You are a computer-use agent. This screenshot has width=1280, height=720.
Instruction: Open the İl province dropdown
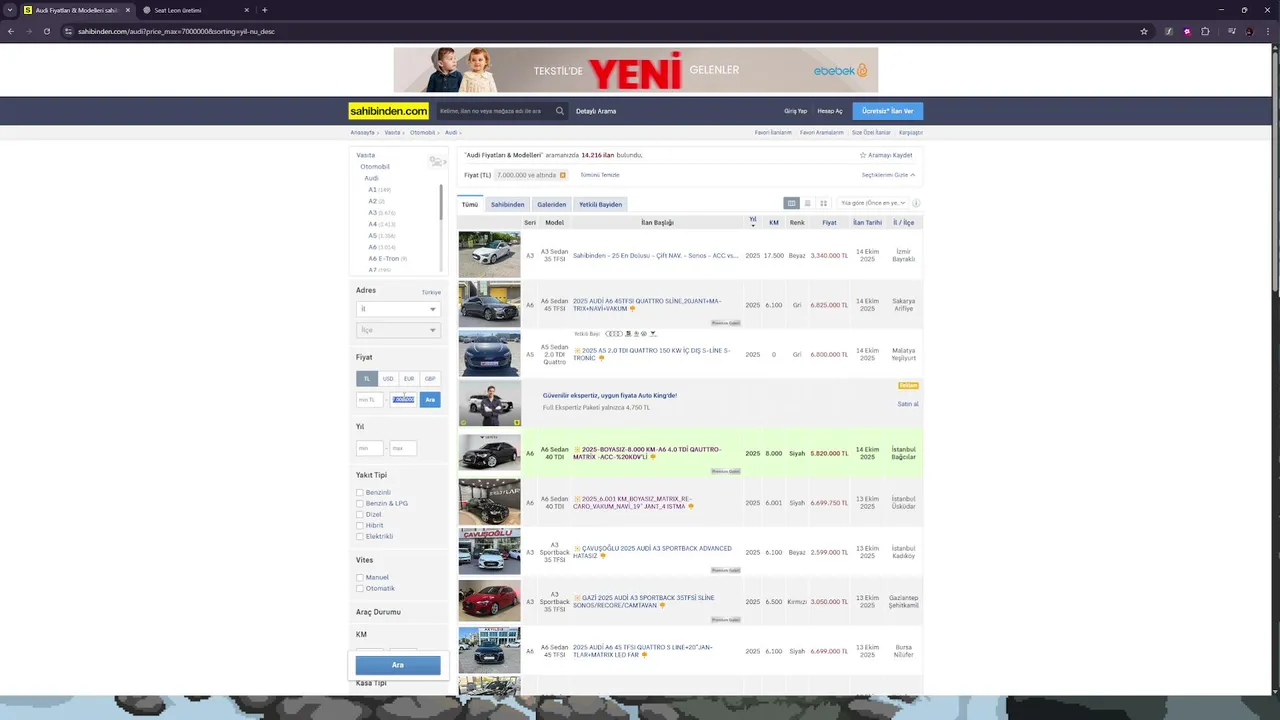tap(398, 309)
